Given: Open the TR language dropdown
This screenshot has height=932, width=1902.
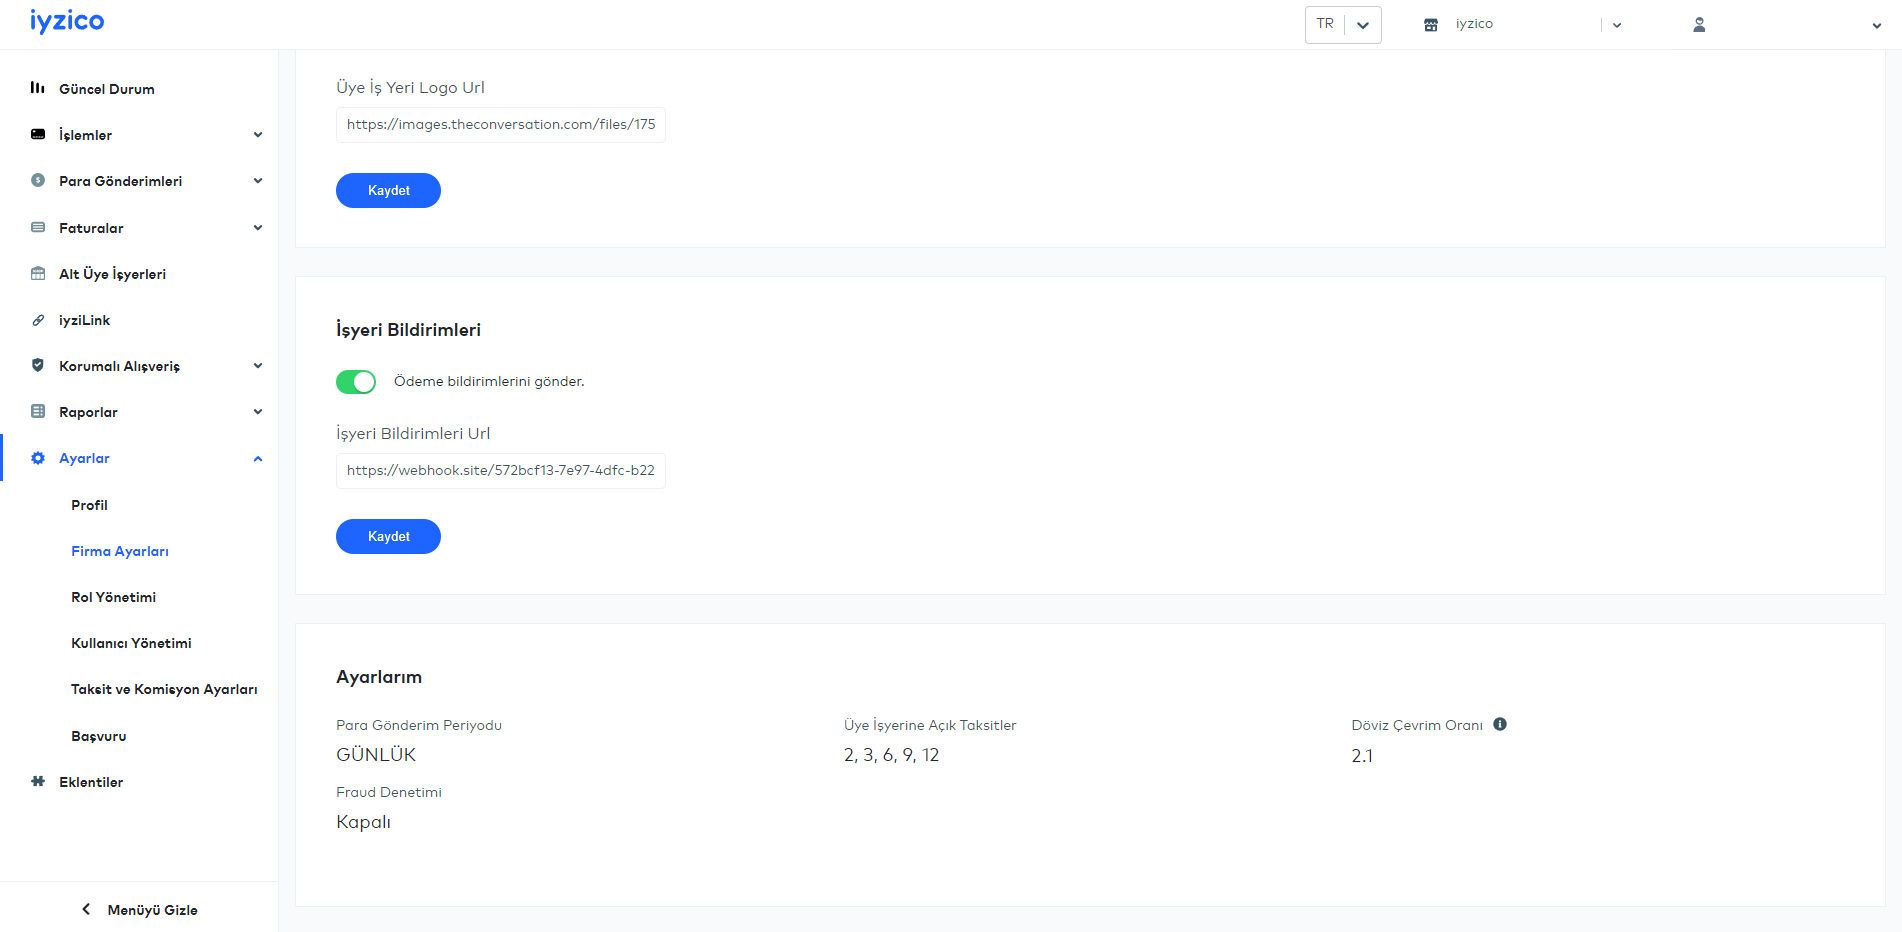Looking at the screenshot, I should [1343, 25].
